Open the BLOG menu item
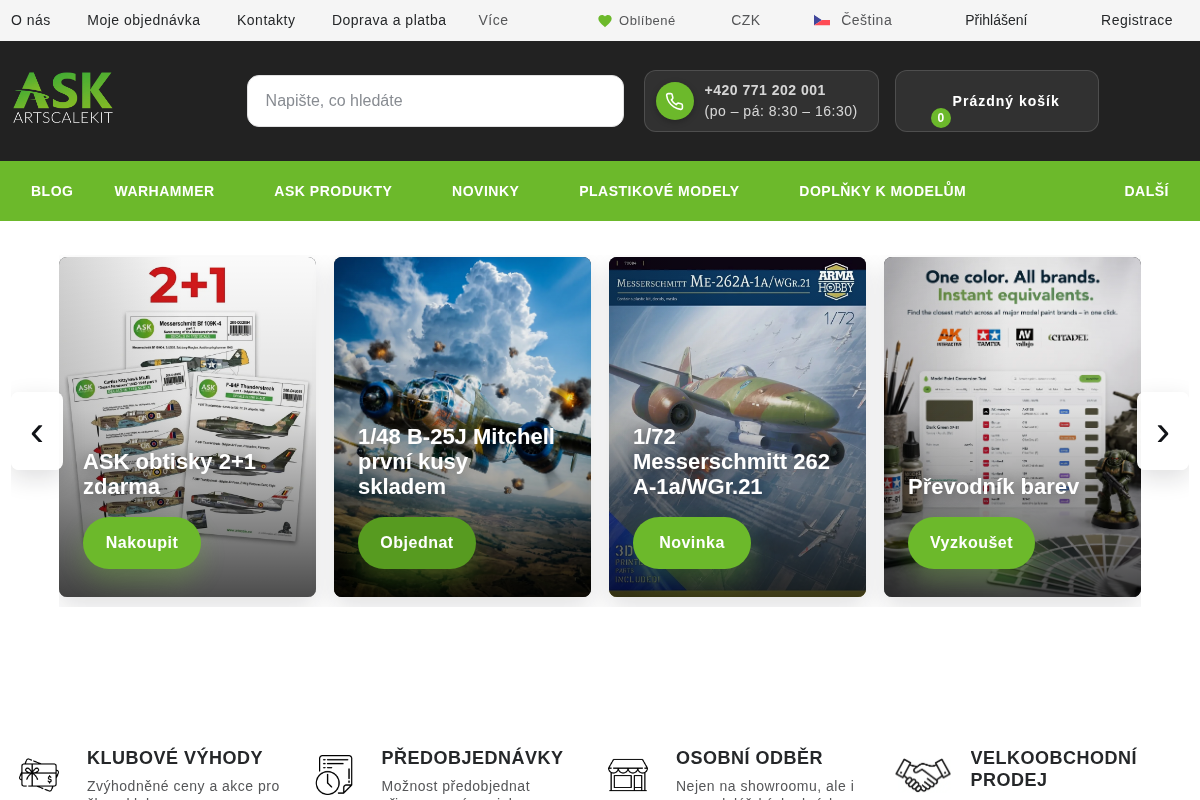 [x=52, y=191]
